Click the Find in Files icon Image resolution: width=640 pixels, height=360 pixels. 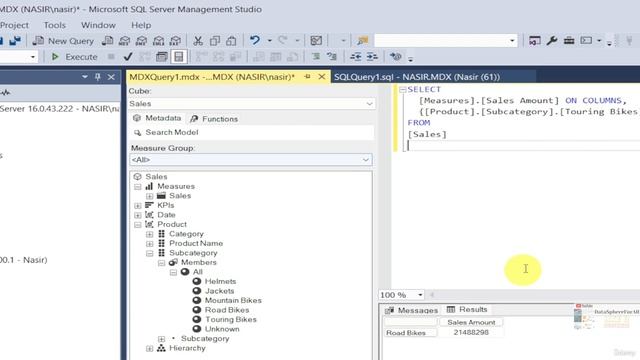tap(362, 41)
